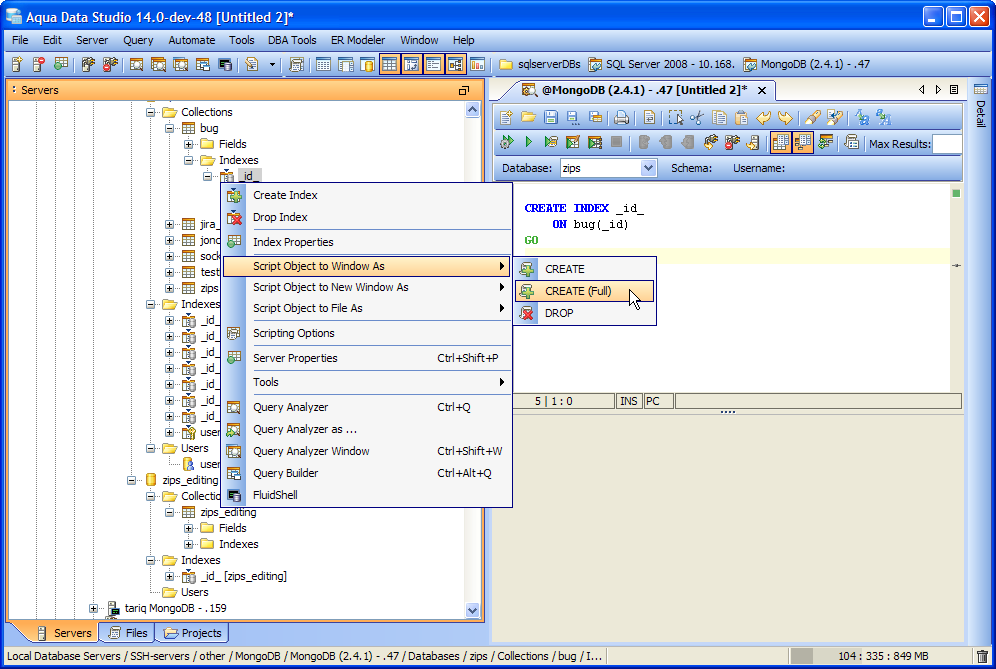996x669 pixels.
Task: Click the SQL Server 2008 shortcut in the toolbar
Action: point(661,64)
